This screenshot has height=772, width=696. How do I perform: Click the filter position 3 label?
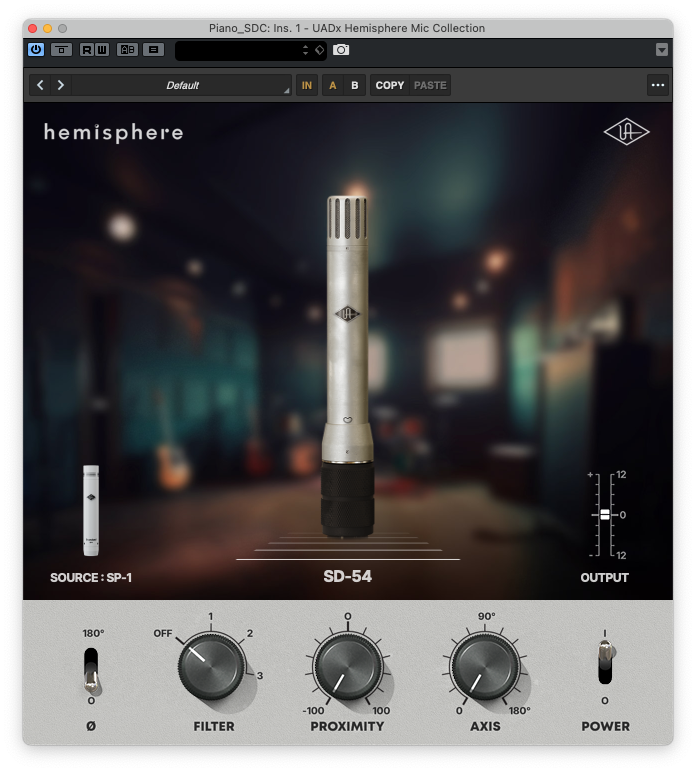pyautogui.click(x=260, y=676)
